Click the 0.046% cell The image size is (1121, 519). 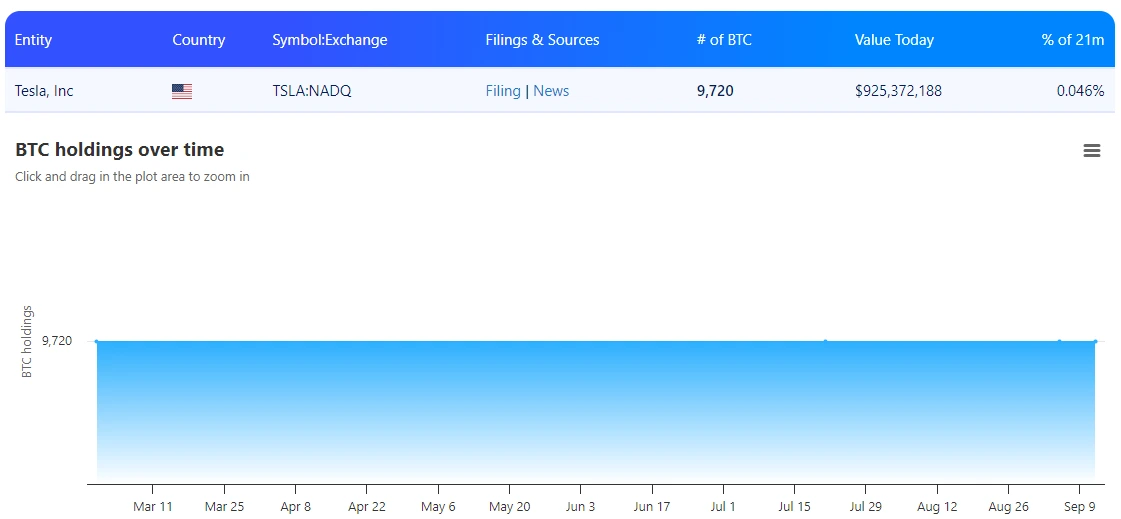click(1080, 91)
